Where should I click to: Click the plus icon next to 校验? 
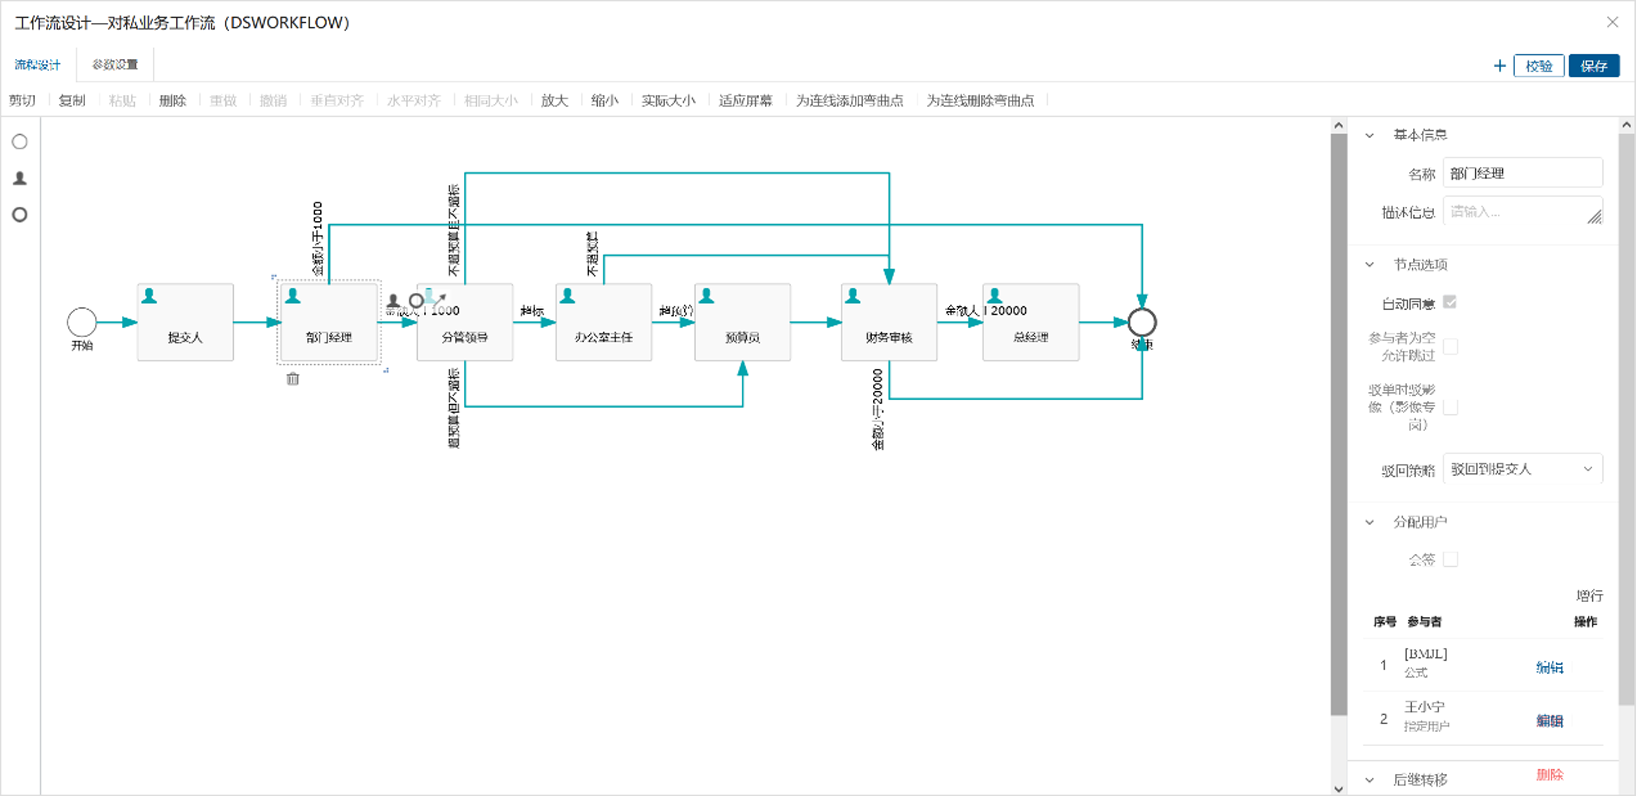1499,66
